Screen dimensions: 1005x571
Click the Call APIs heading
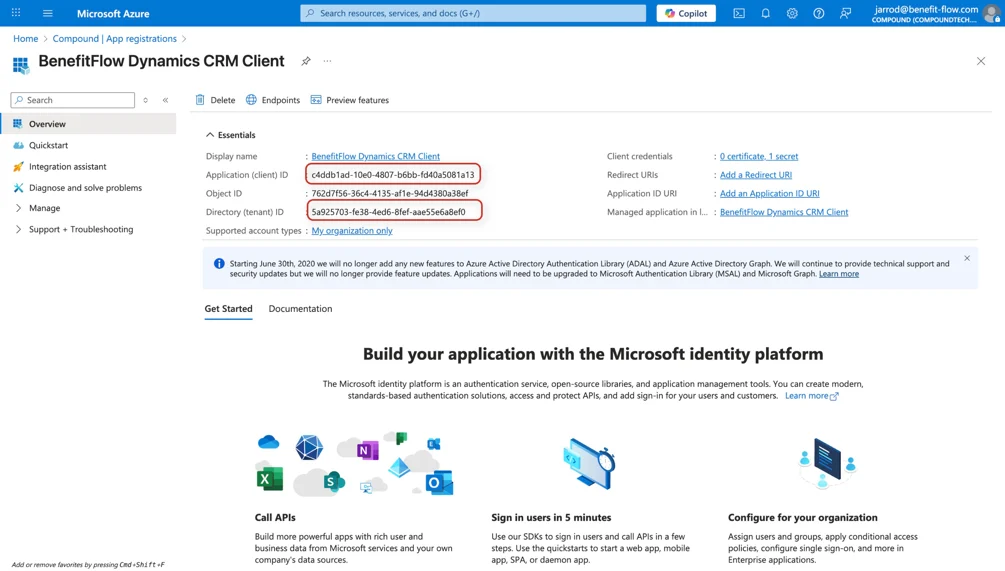pyautogui.click(x=275, y=517)
